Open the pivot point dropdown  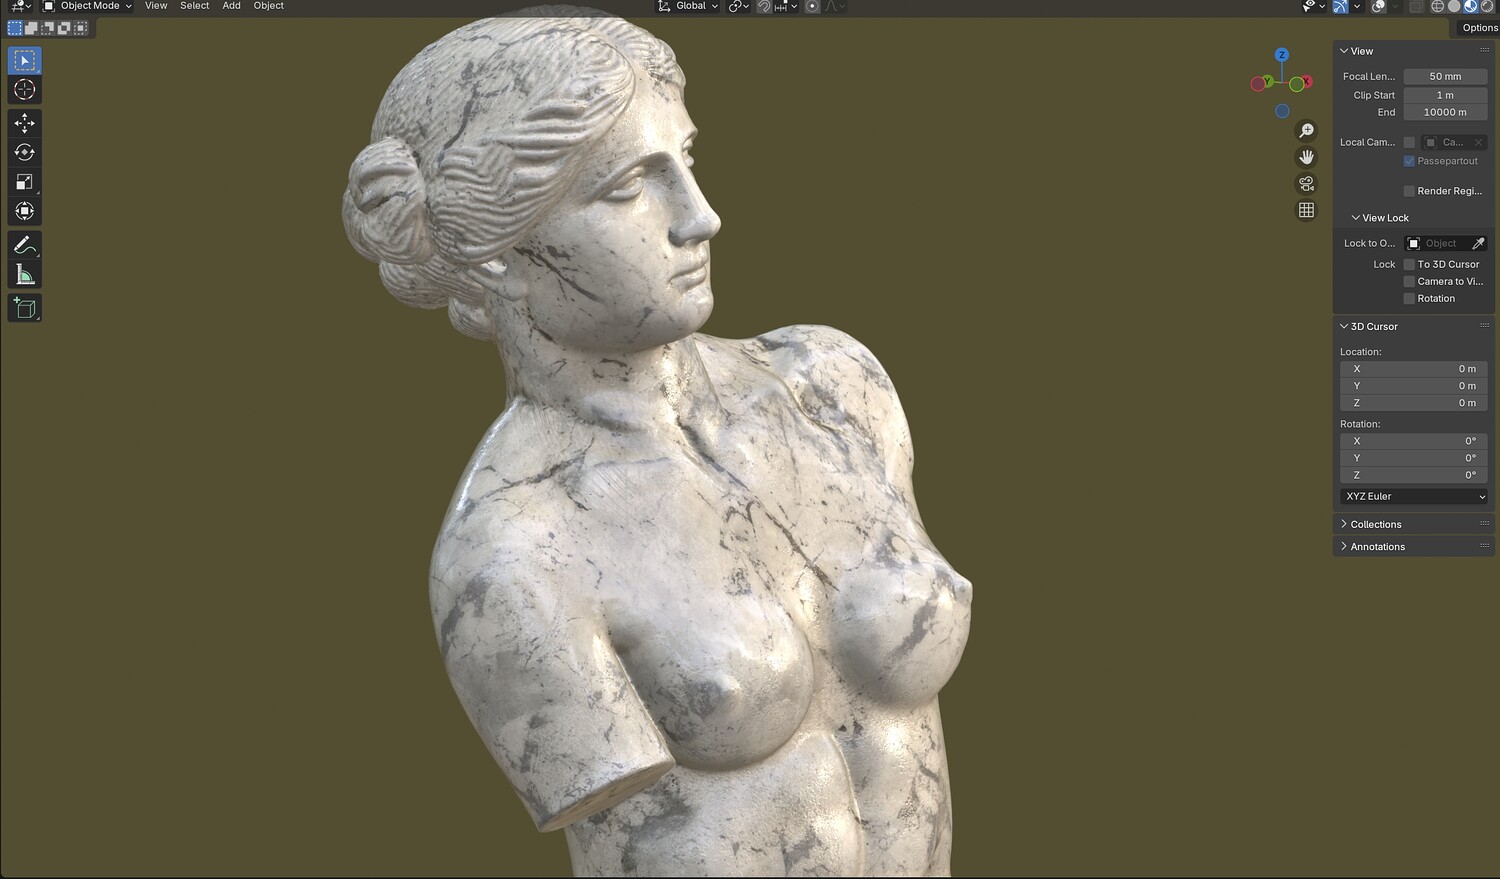[739, 6]
